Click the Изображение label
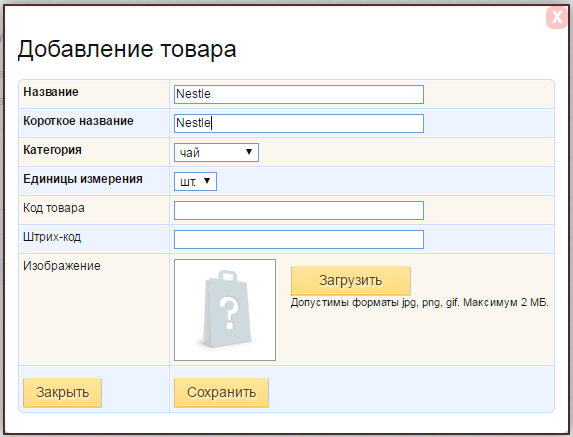573x437 pixels. pyautogui.click(x=62, y=266)
